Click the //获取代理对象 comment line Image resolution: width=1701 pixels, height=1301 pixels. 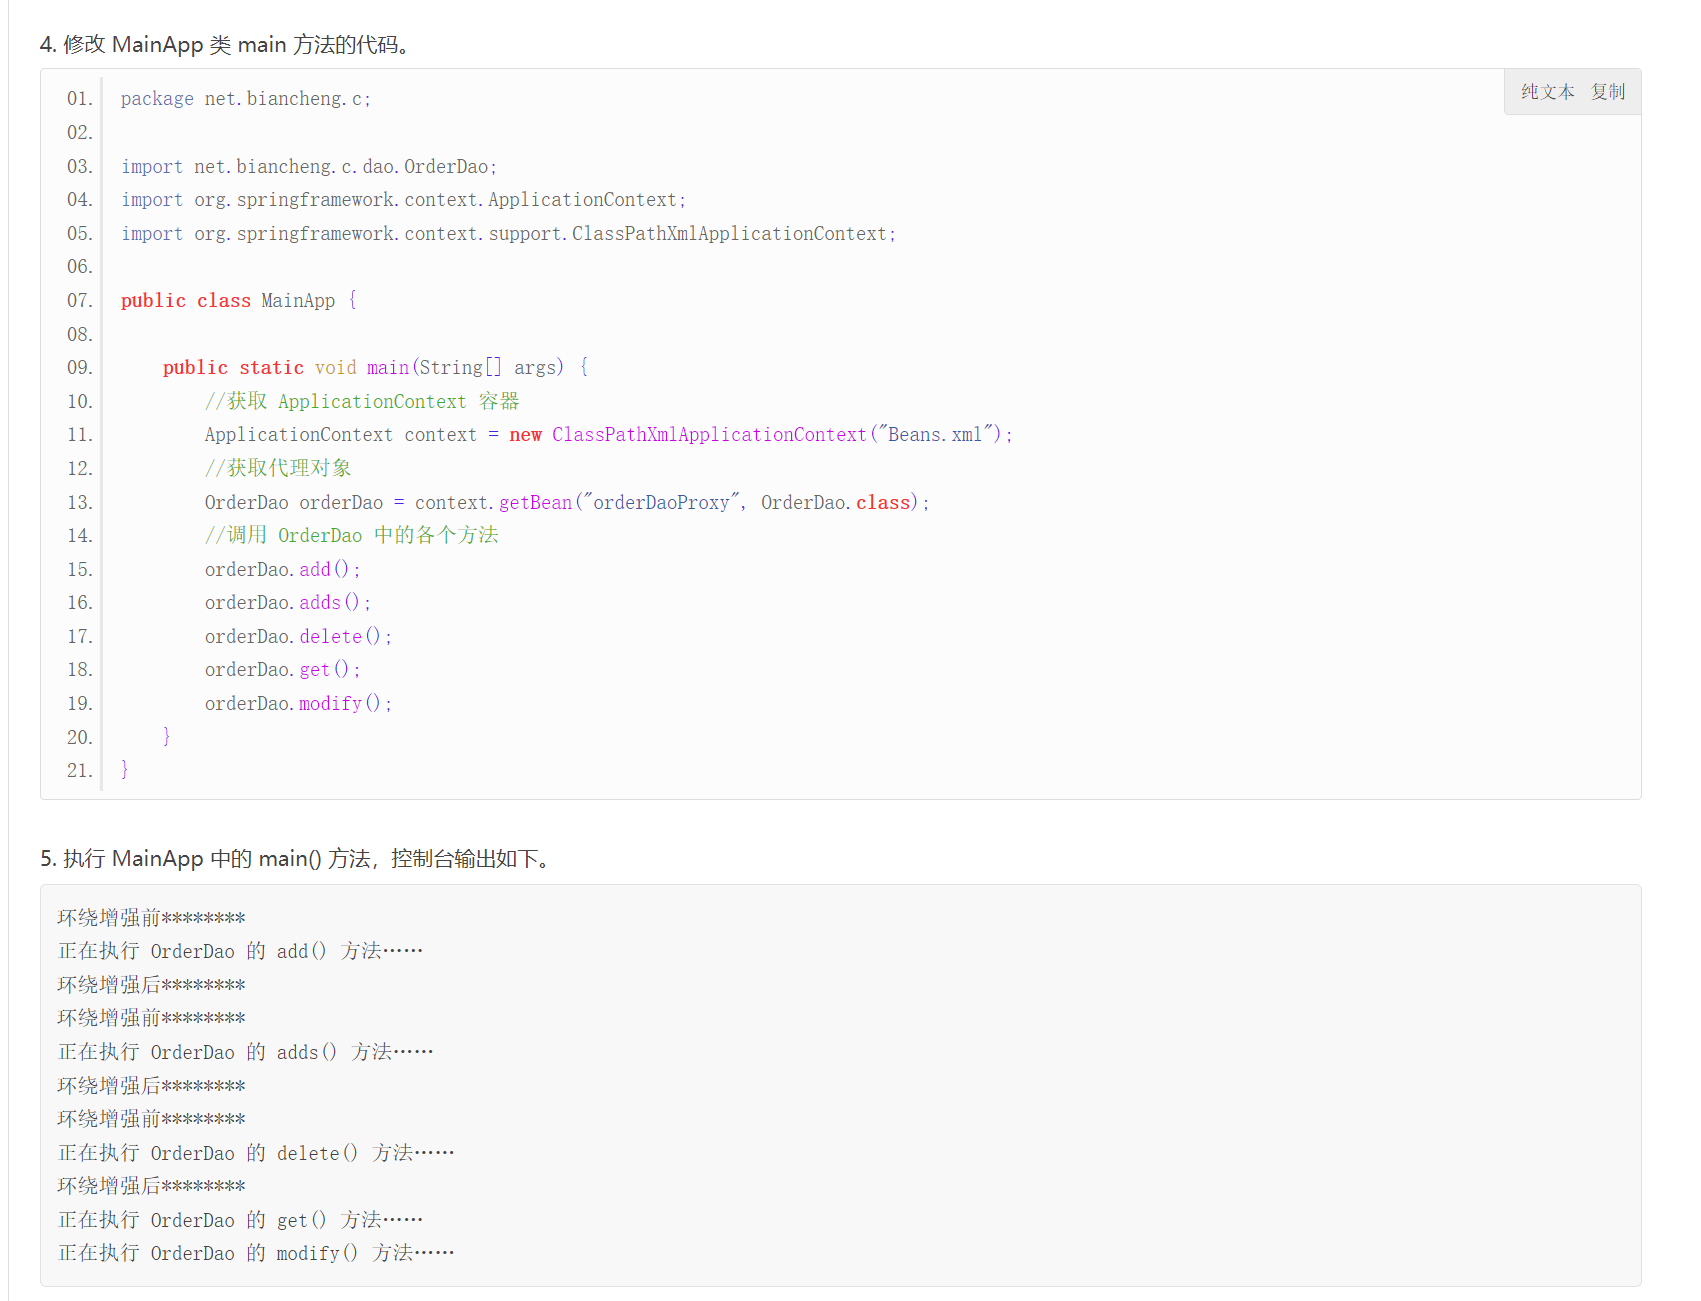pyautogui.click(x=278, y=468)
